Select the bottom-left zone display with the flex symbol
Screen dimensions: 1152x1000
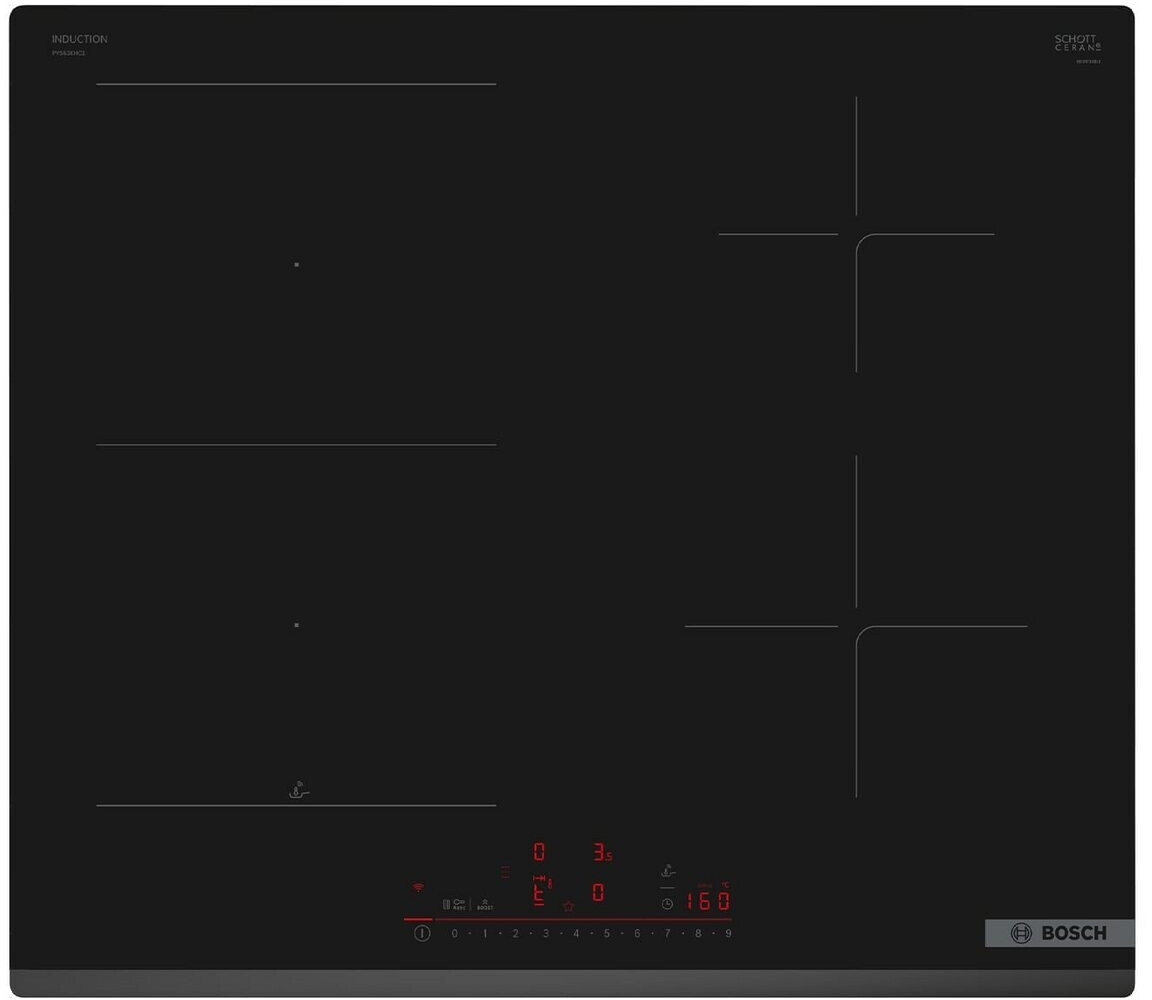tap(540, 892)
